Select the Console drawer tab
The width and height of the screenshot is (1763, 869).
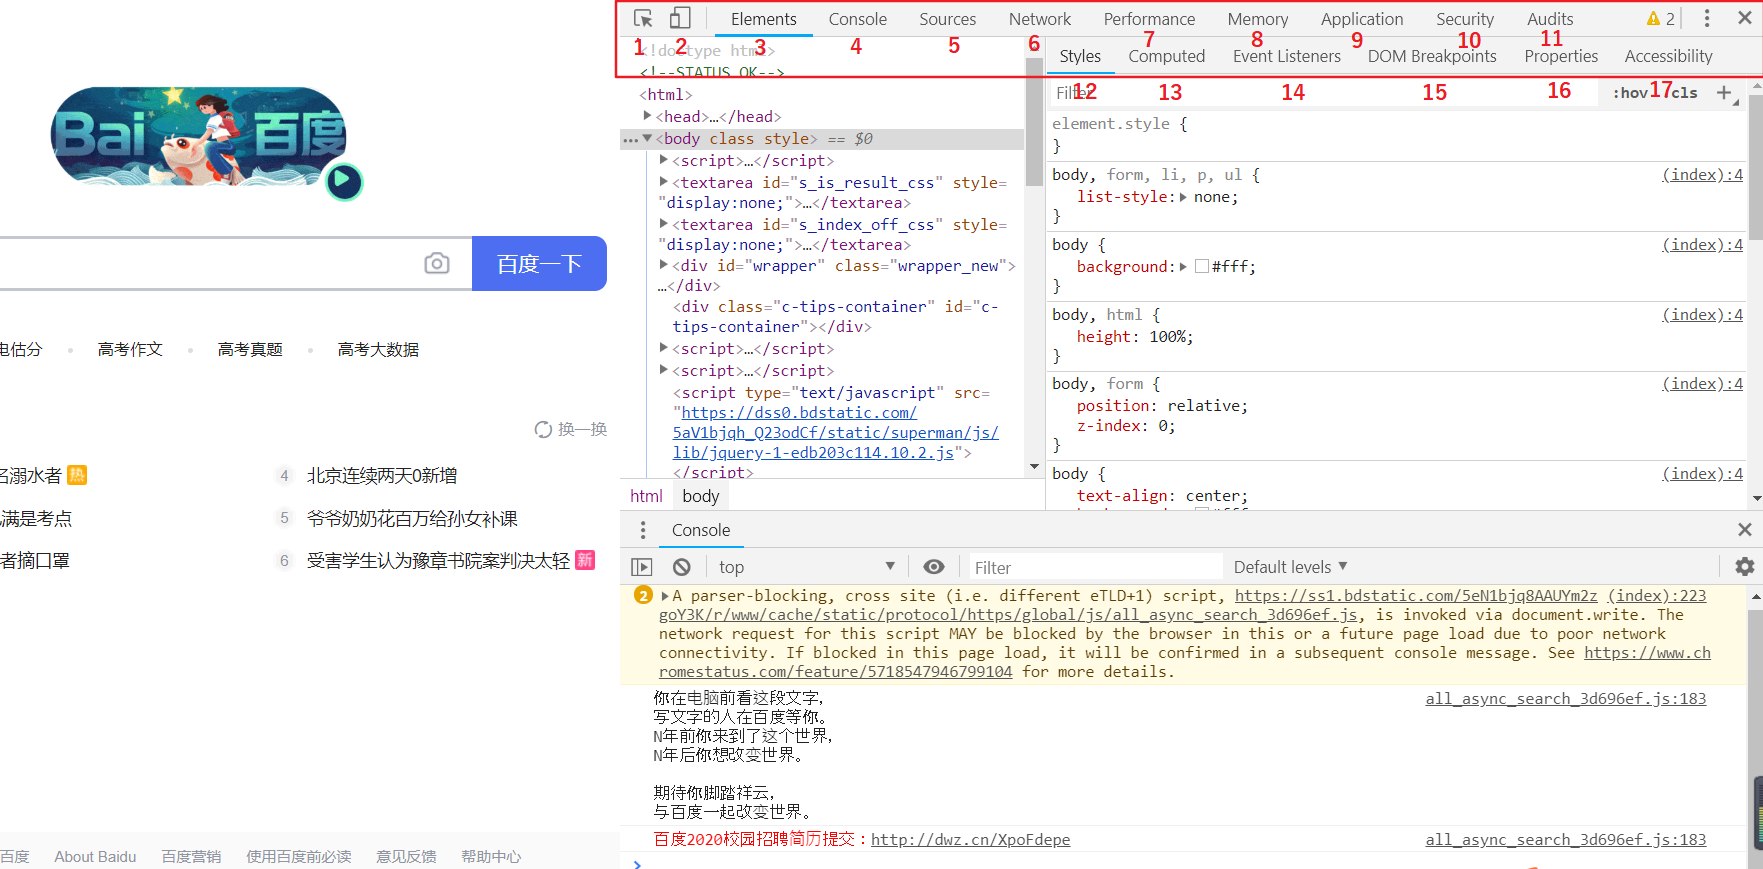coord(701,530)
